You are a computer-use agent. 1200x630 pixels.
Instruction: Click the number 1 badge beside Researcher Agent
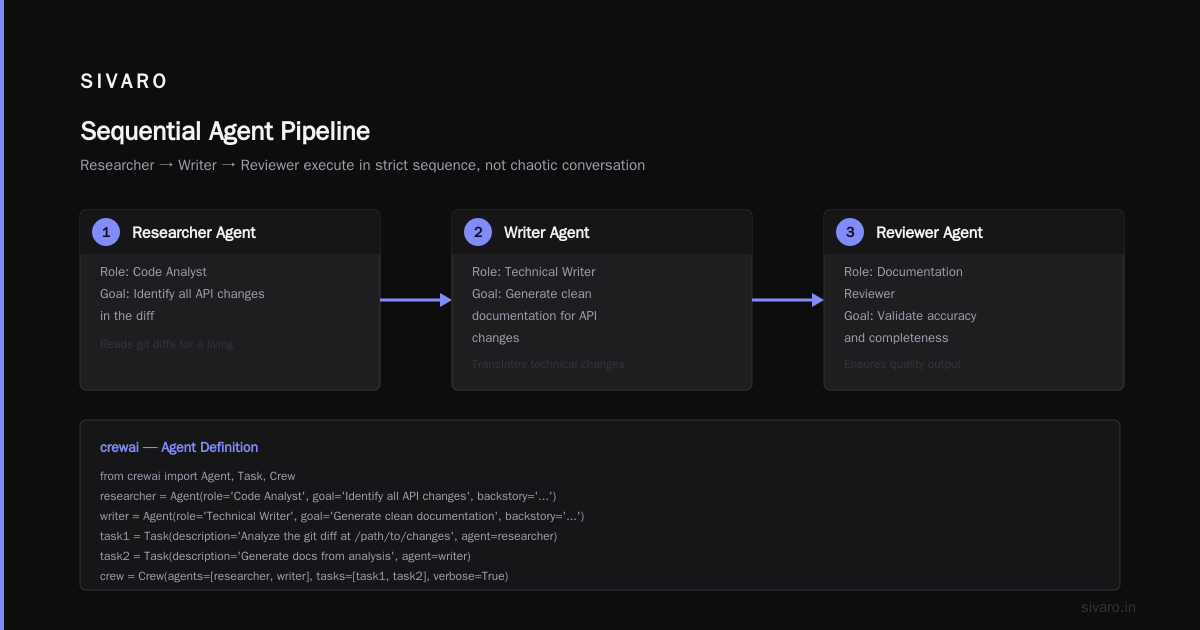click(x=105, y=232)
